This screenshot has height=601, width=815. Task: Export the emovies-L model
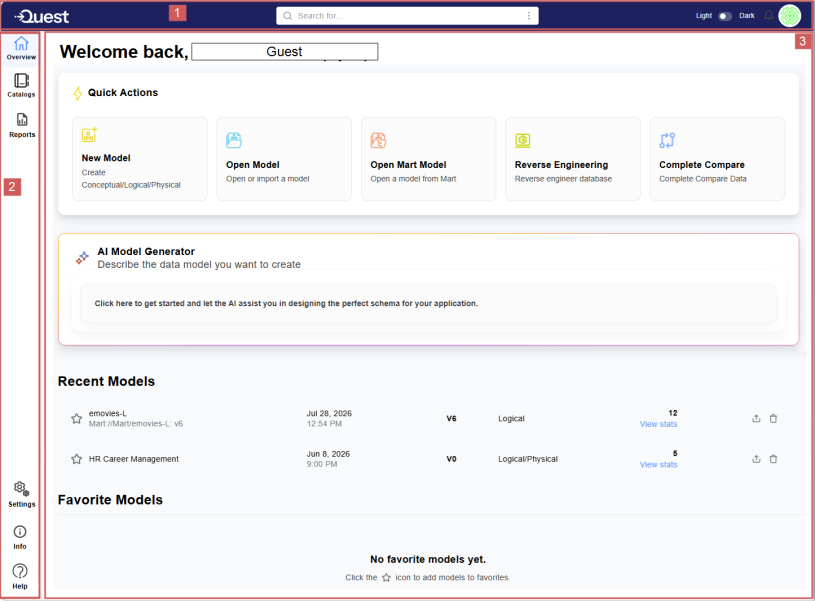pos(756,419)
